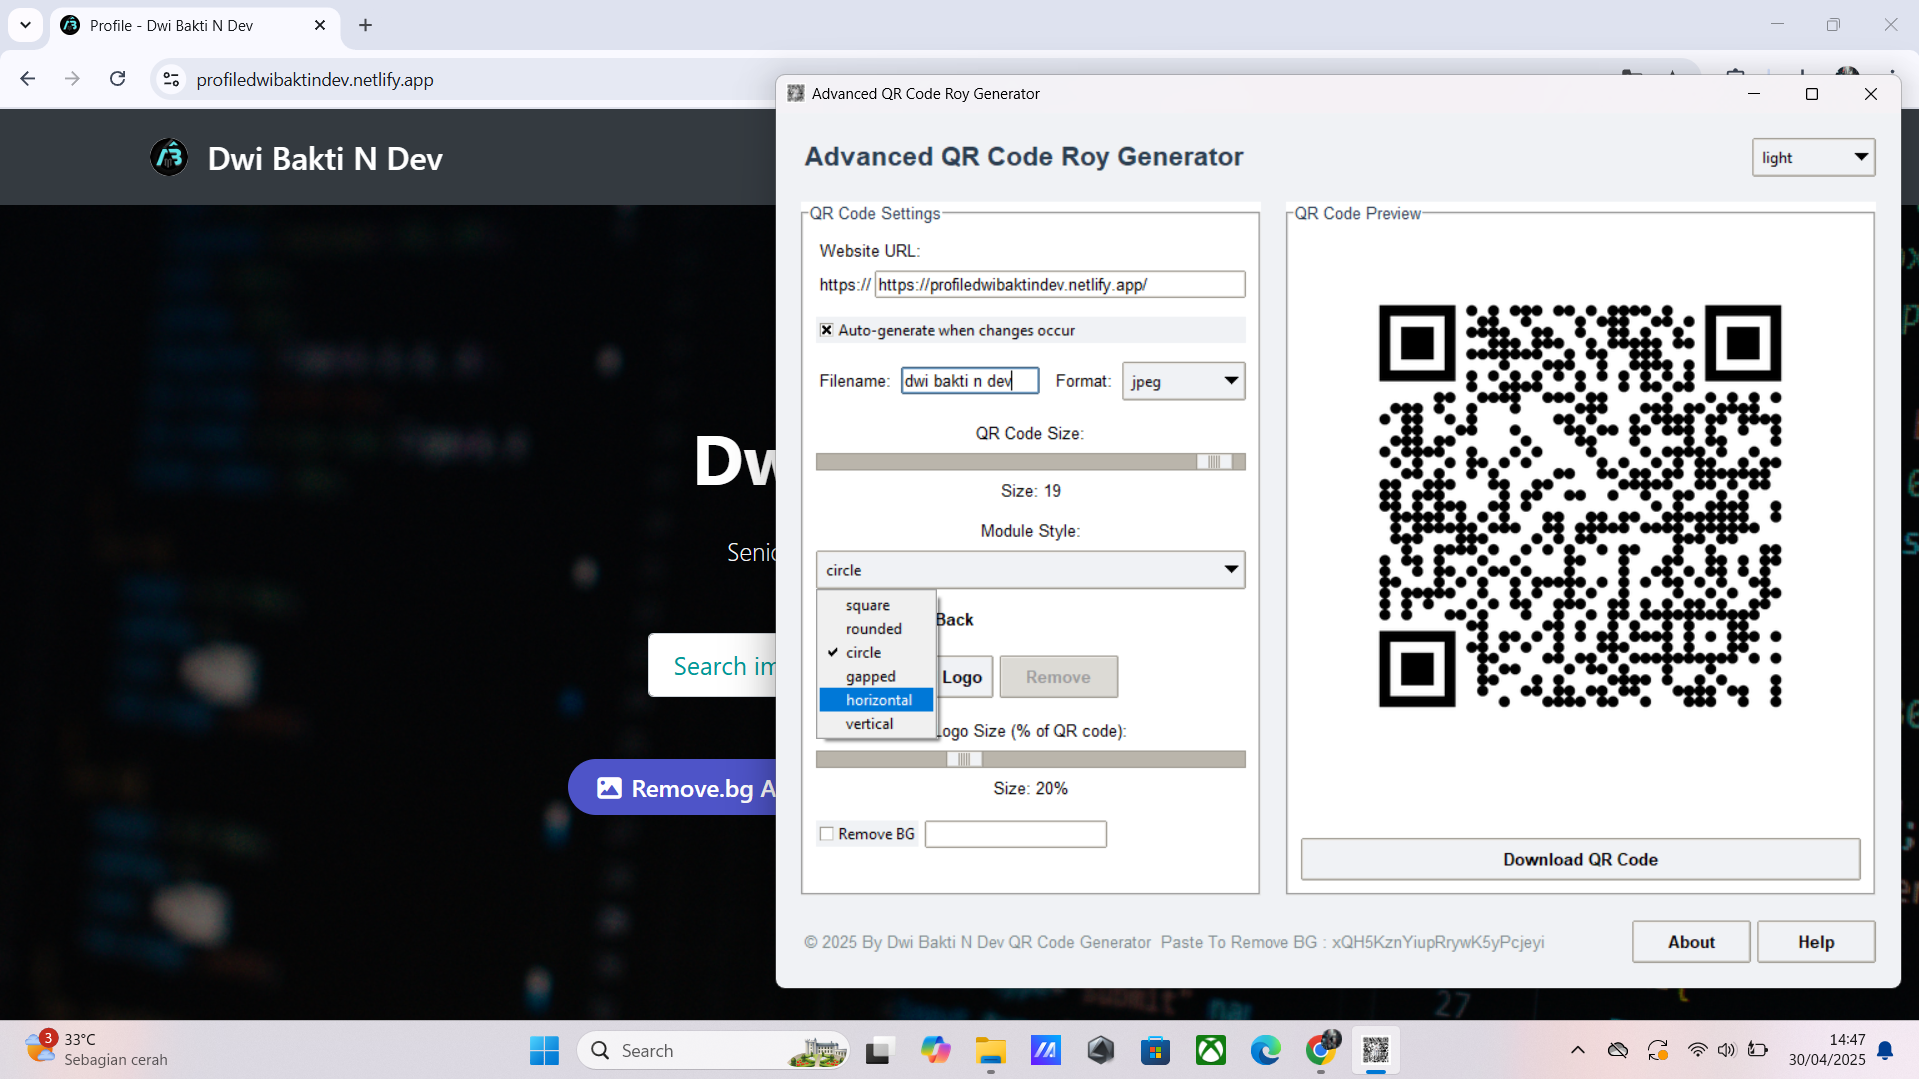1919x1079 pixels.
Task: Focus the Website URL input field
Action: point(1060,285)
